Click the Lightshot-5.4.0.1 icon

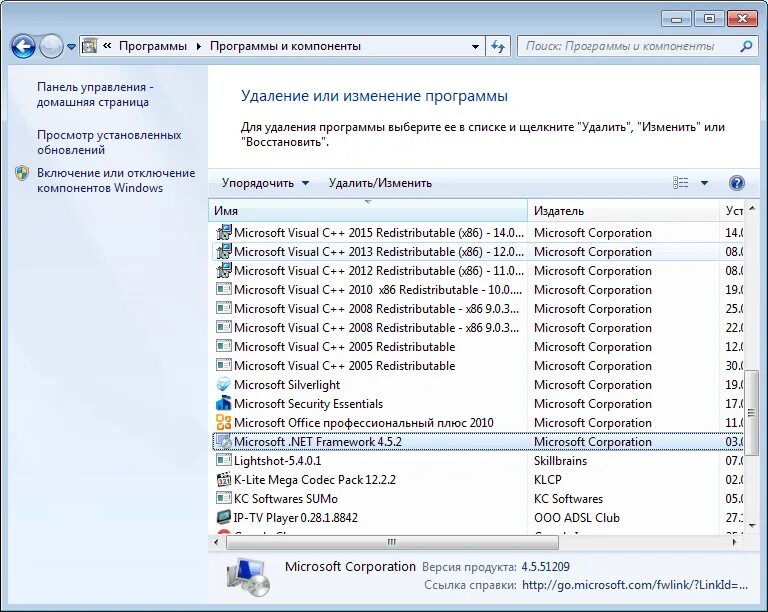224,460
